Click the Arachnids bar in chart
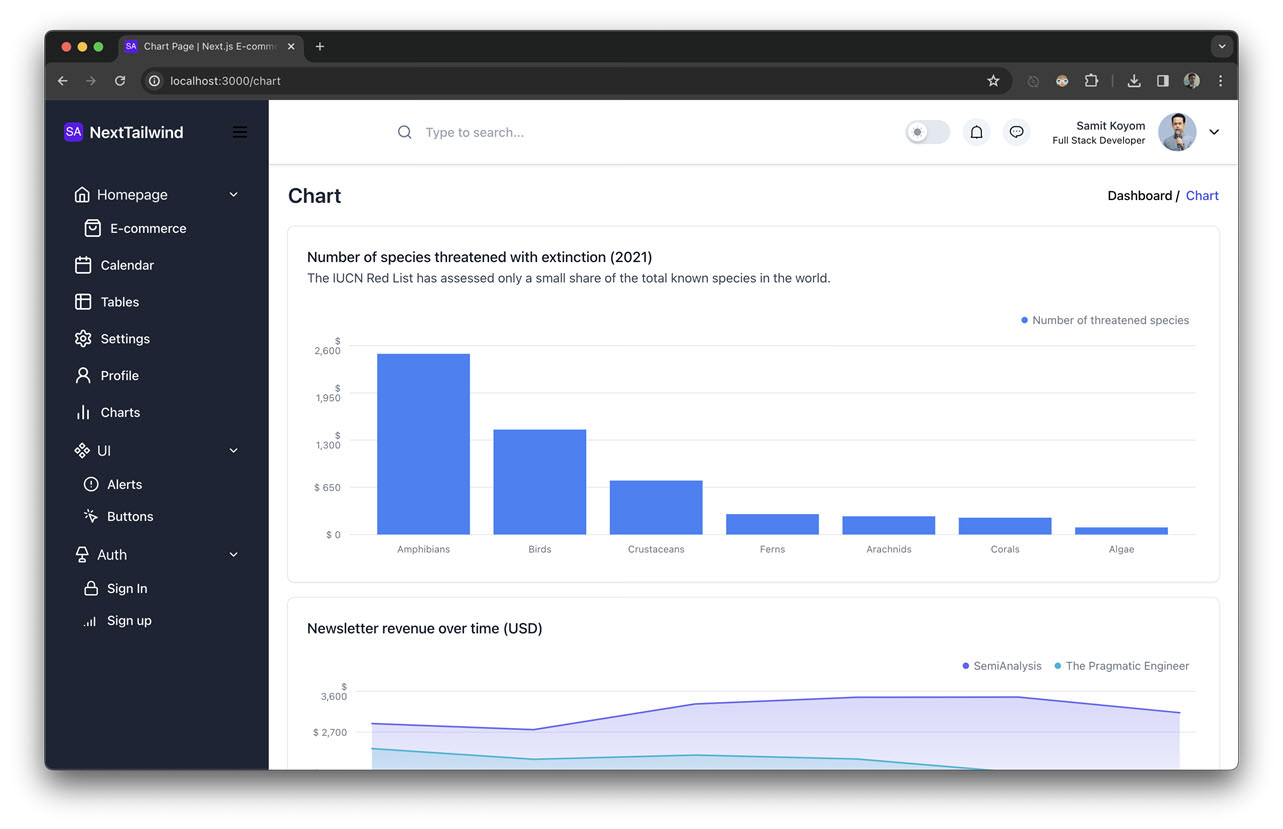The image size is (1283, 829). [x=889, y=525]
